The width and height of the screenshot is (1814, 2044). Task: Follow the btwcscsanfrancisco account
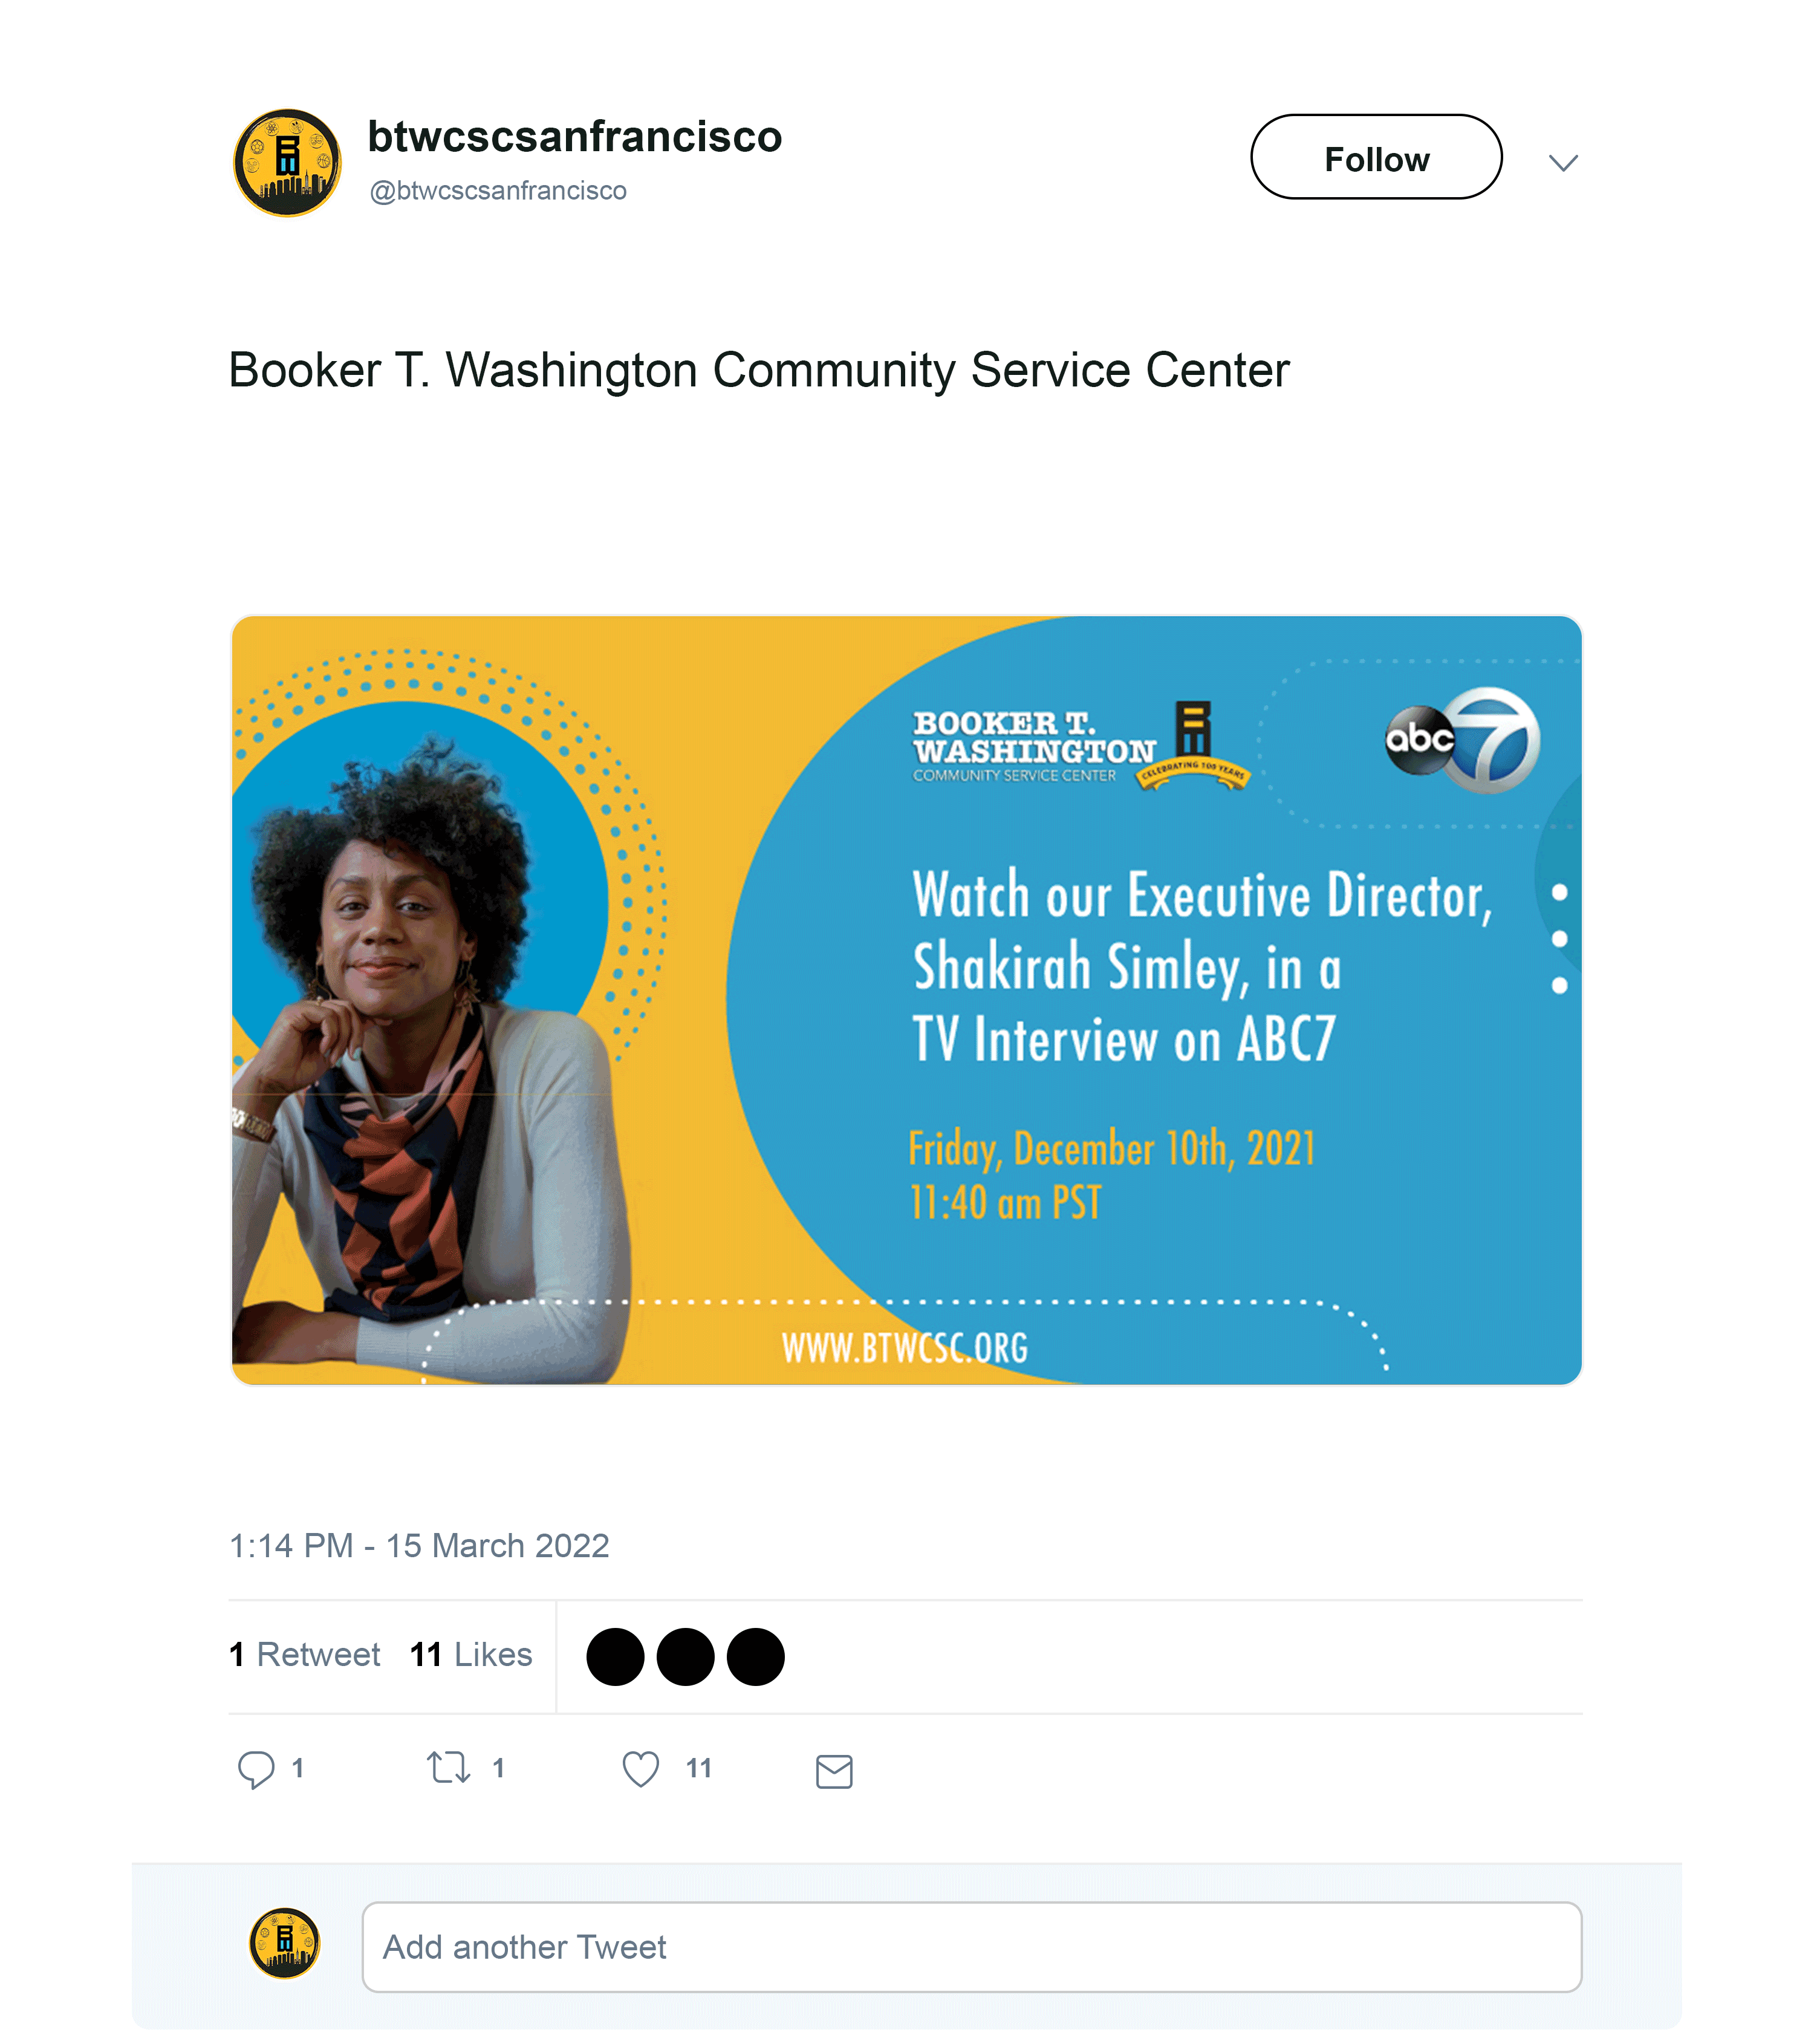click(x=1376, y=157)
